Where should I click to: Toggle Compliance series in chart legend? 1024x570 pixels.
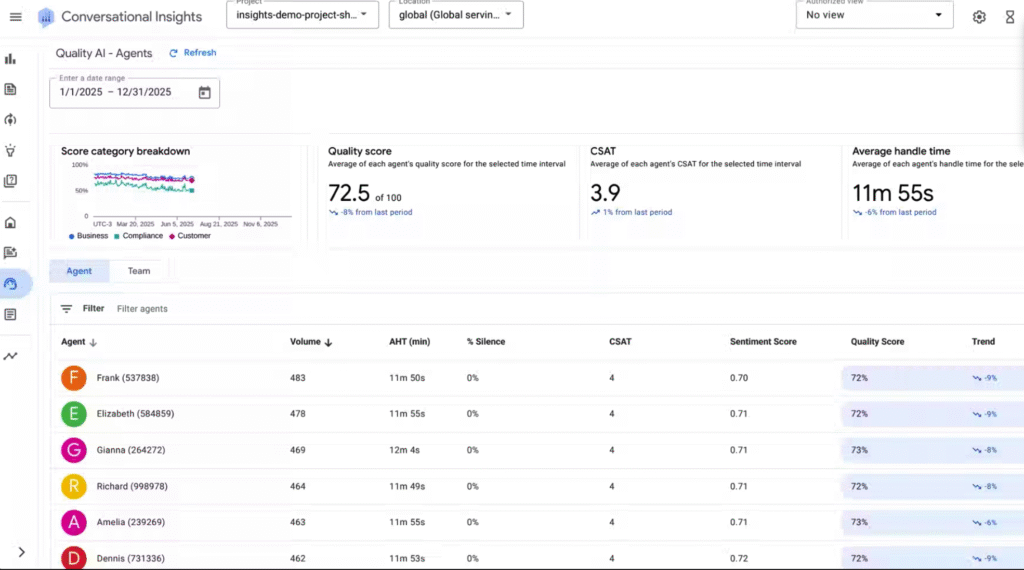coord(138,236)
